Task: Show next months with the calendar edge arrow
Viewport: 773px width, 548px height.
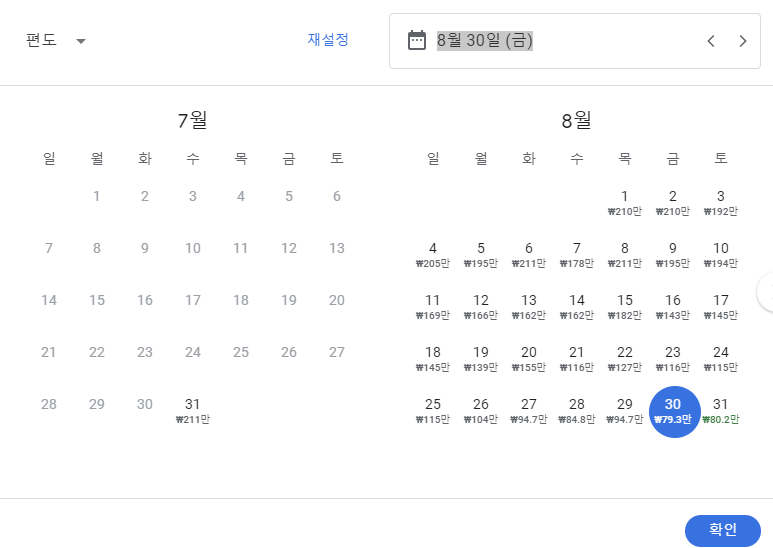Action: pyautogui.click(x=766, y=293)
